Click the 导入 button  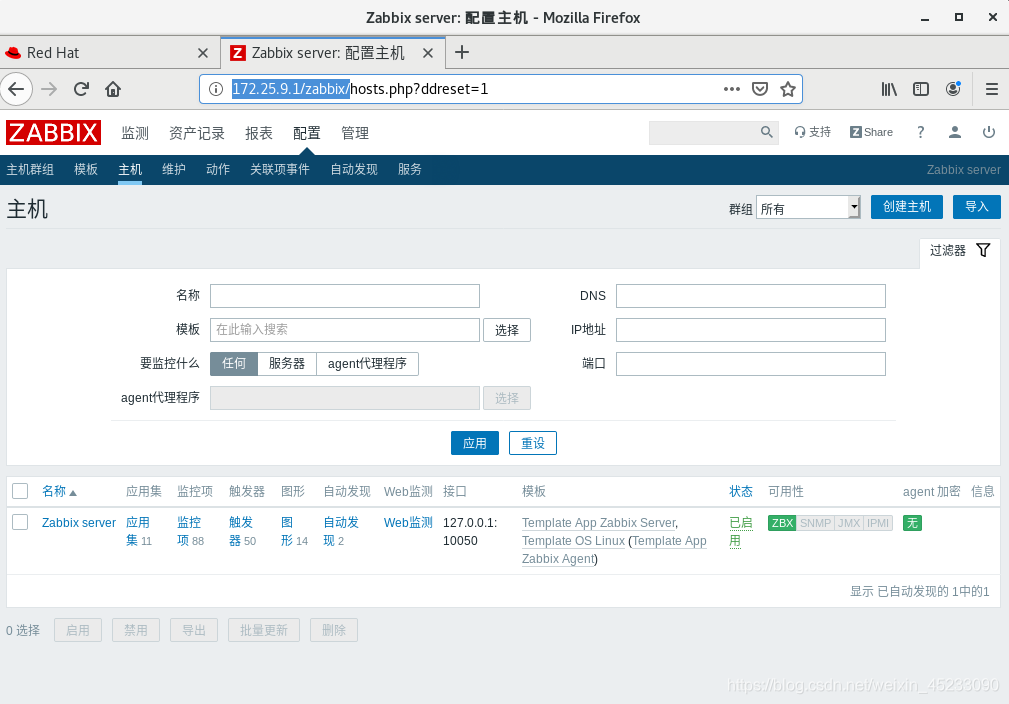pyautogui.click(x=977, y=207)
